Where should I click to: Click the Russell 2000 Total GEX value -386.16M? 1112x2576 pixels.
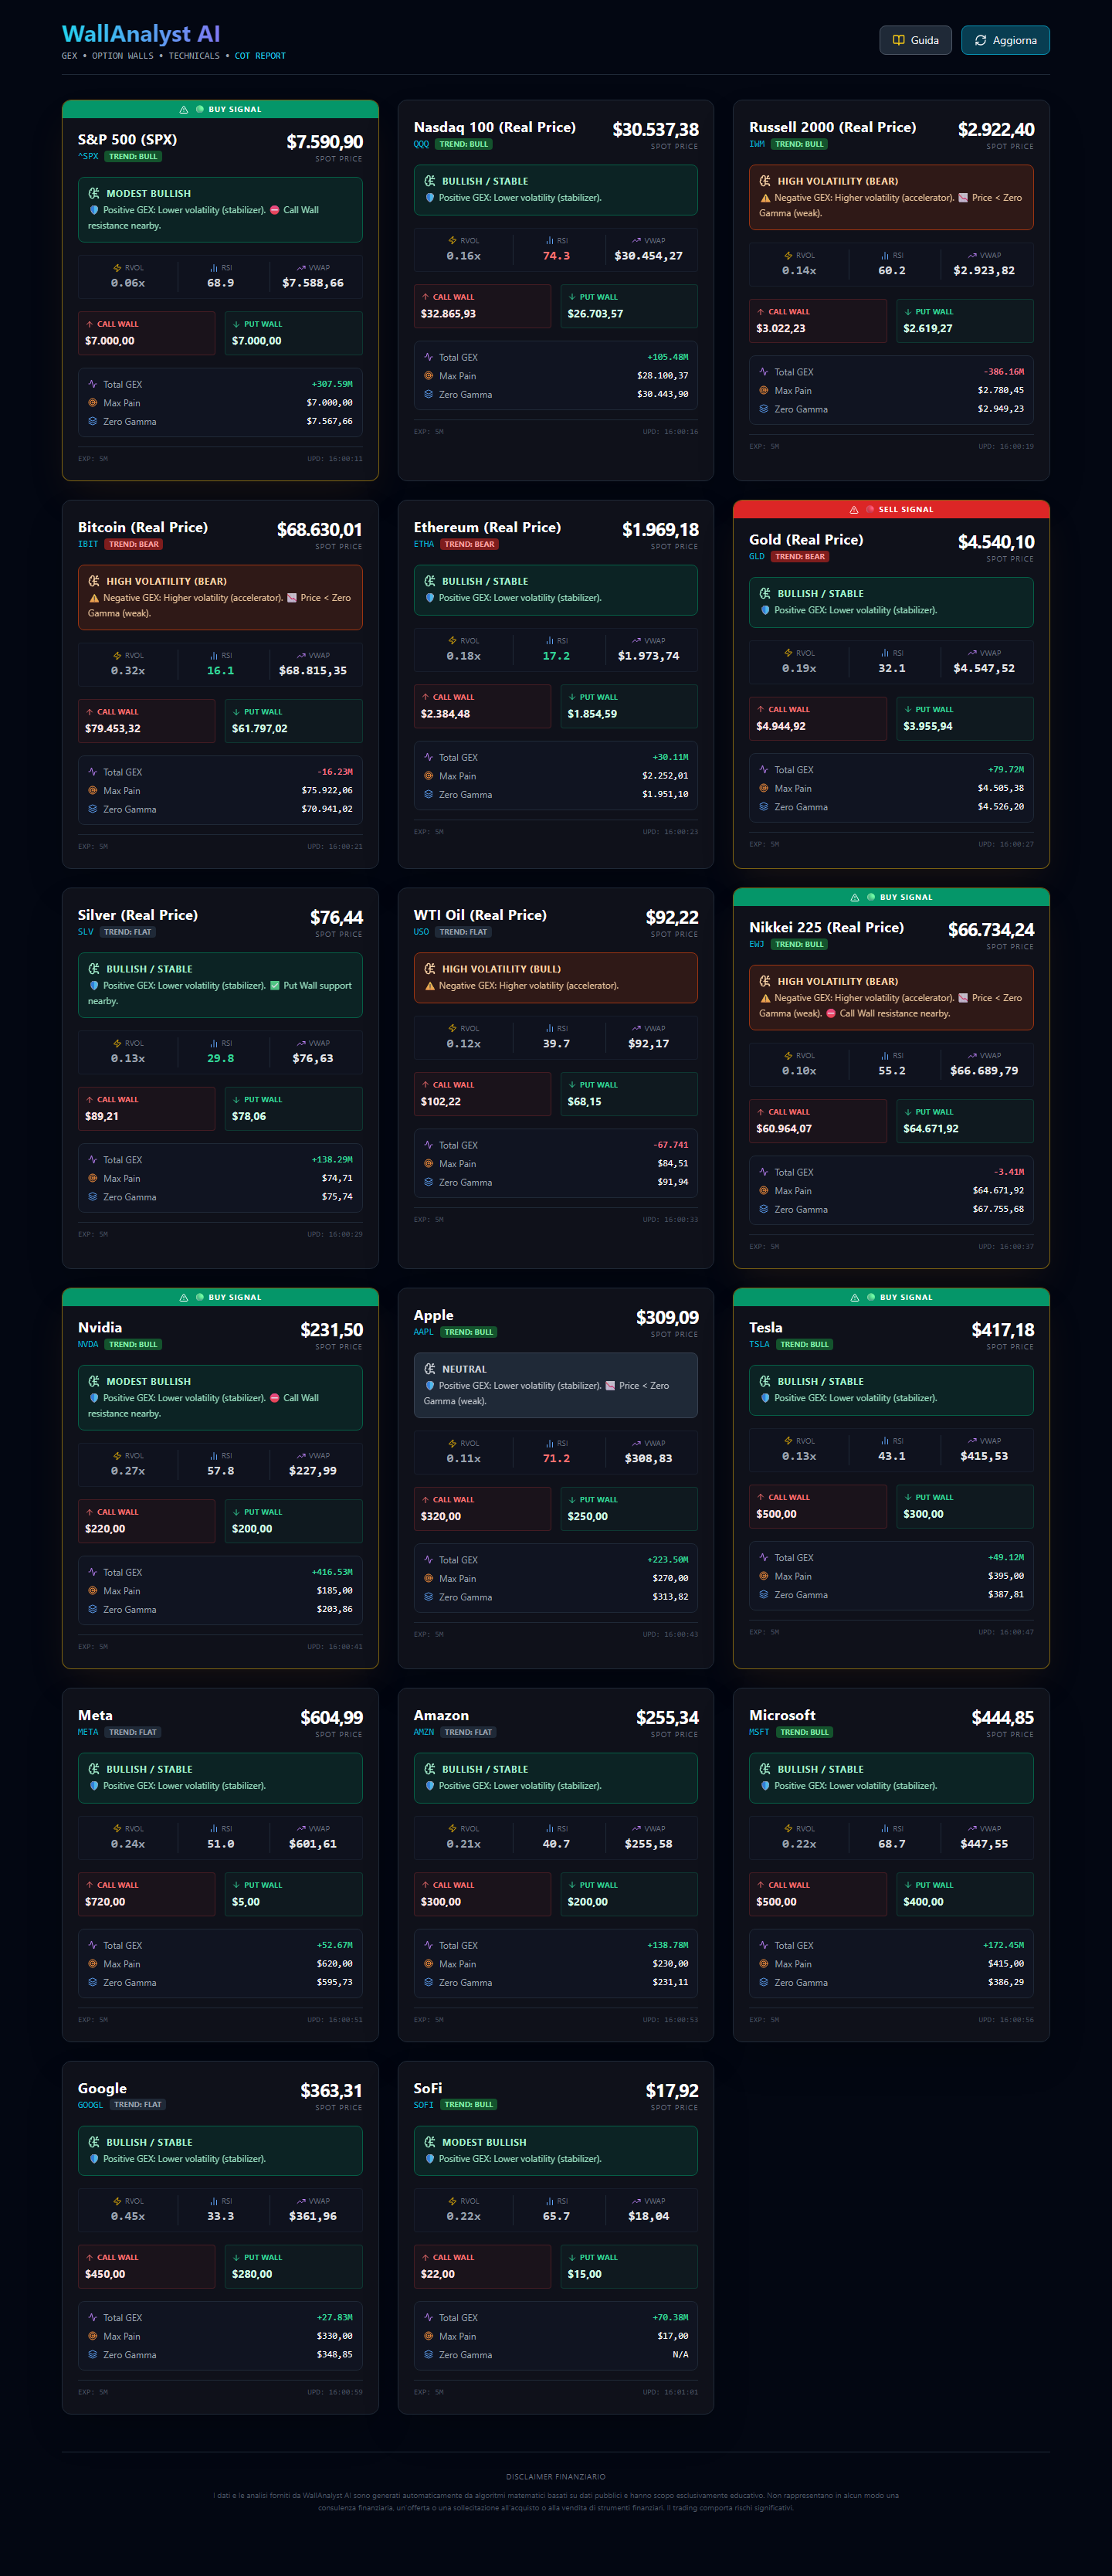coord(1004,372)
